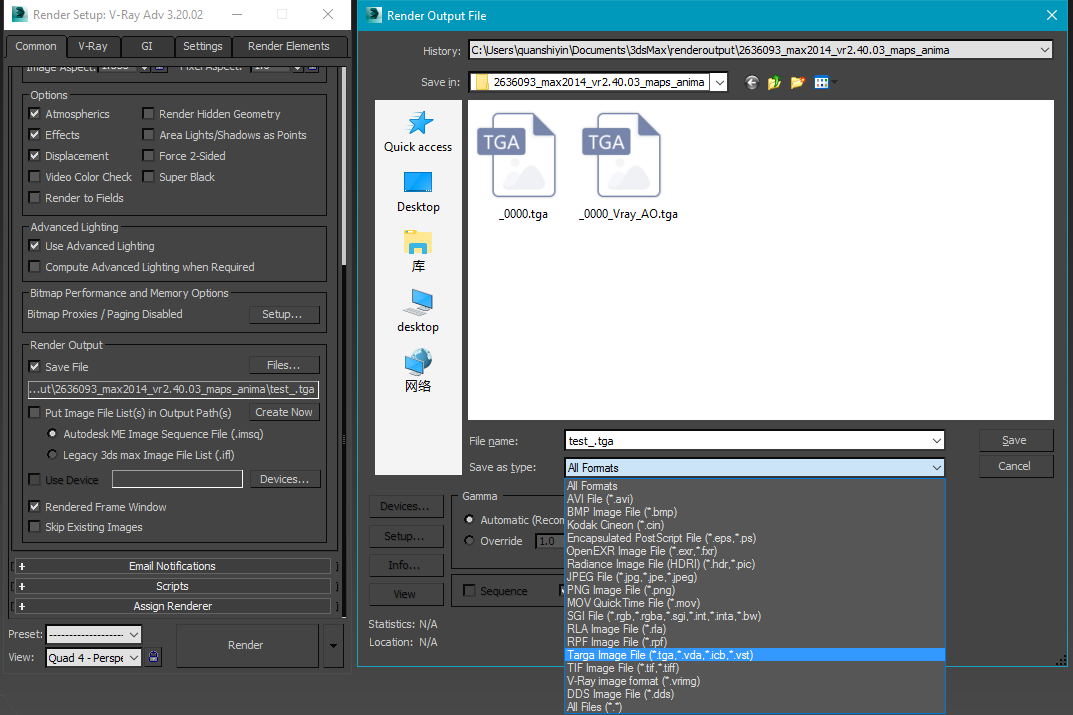Select the _0000_Vray_AO.tga file thumbnail
The image size is (1073, 715).
[628, 167]
